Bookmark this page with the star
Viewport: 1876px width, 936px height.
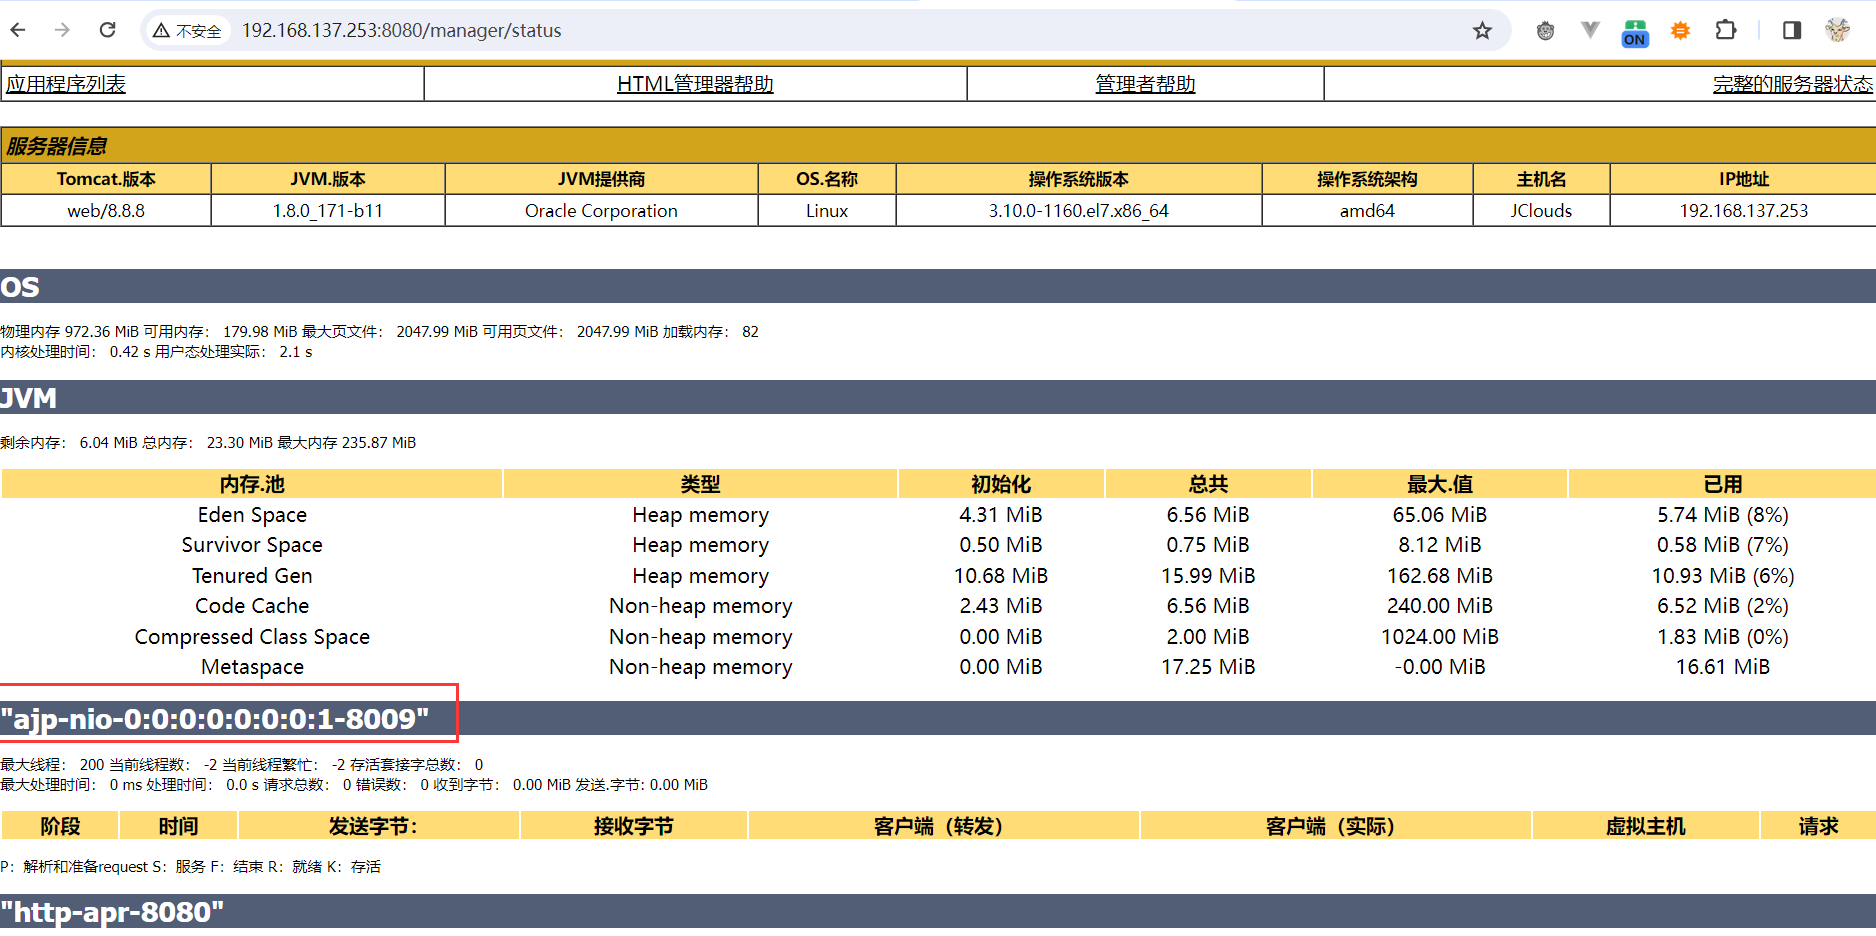coord(1483,30)
